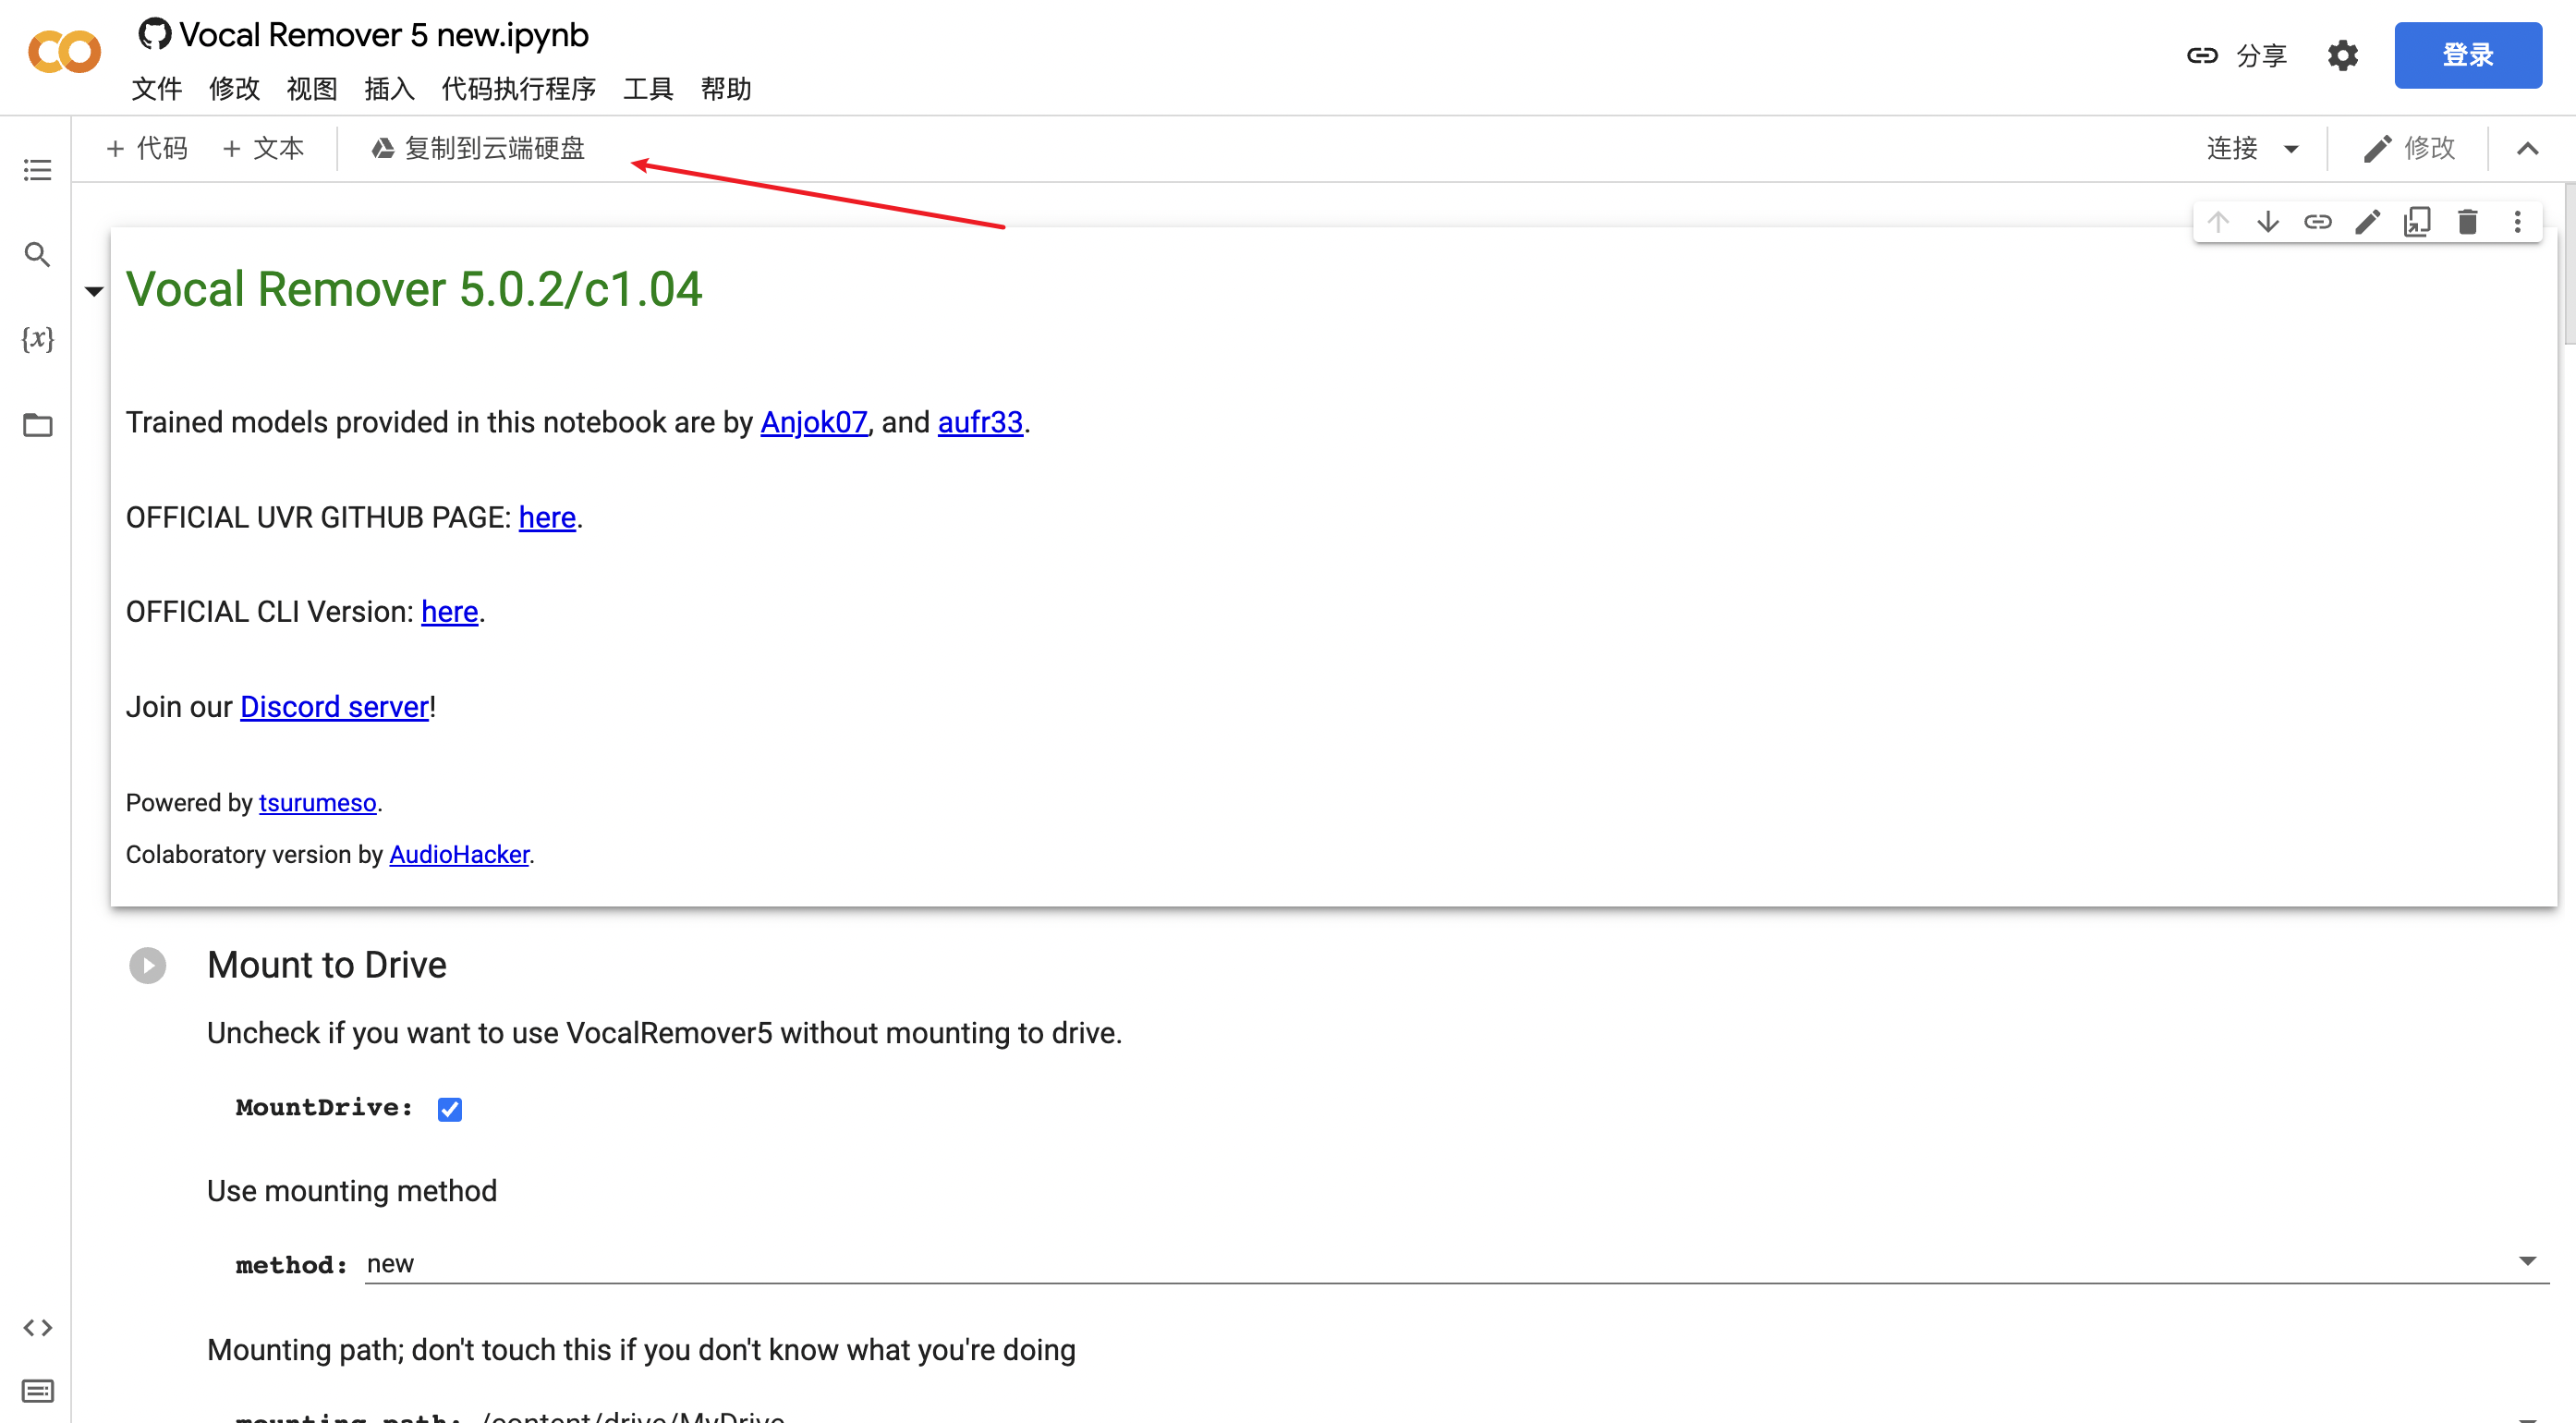Open the CLI Version here link

tap(449, 611)
